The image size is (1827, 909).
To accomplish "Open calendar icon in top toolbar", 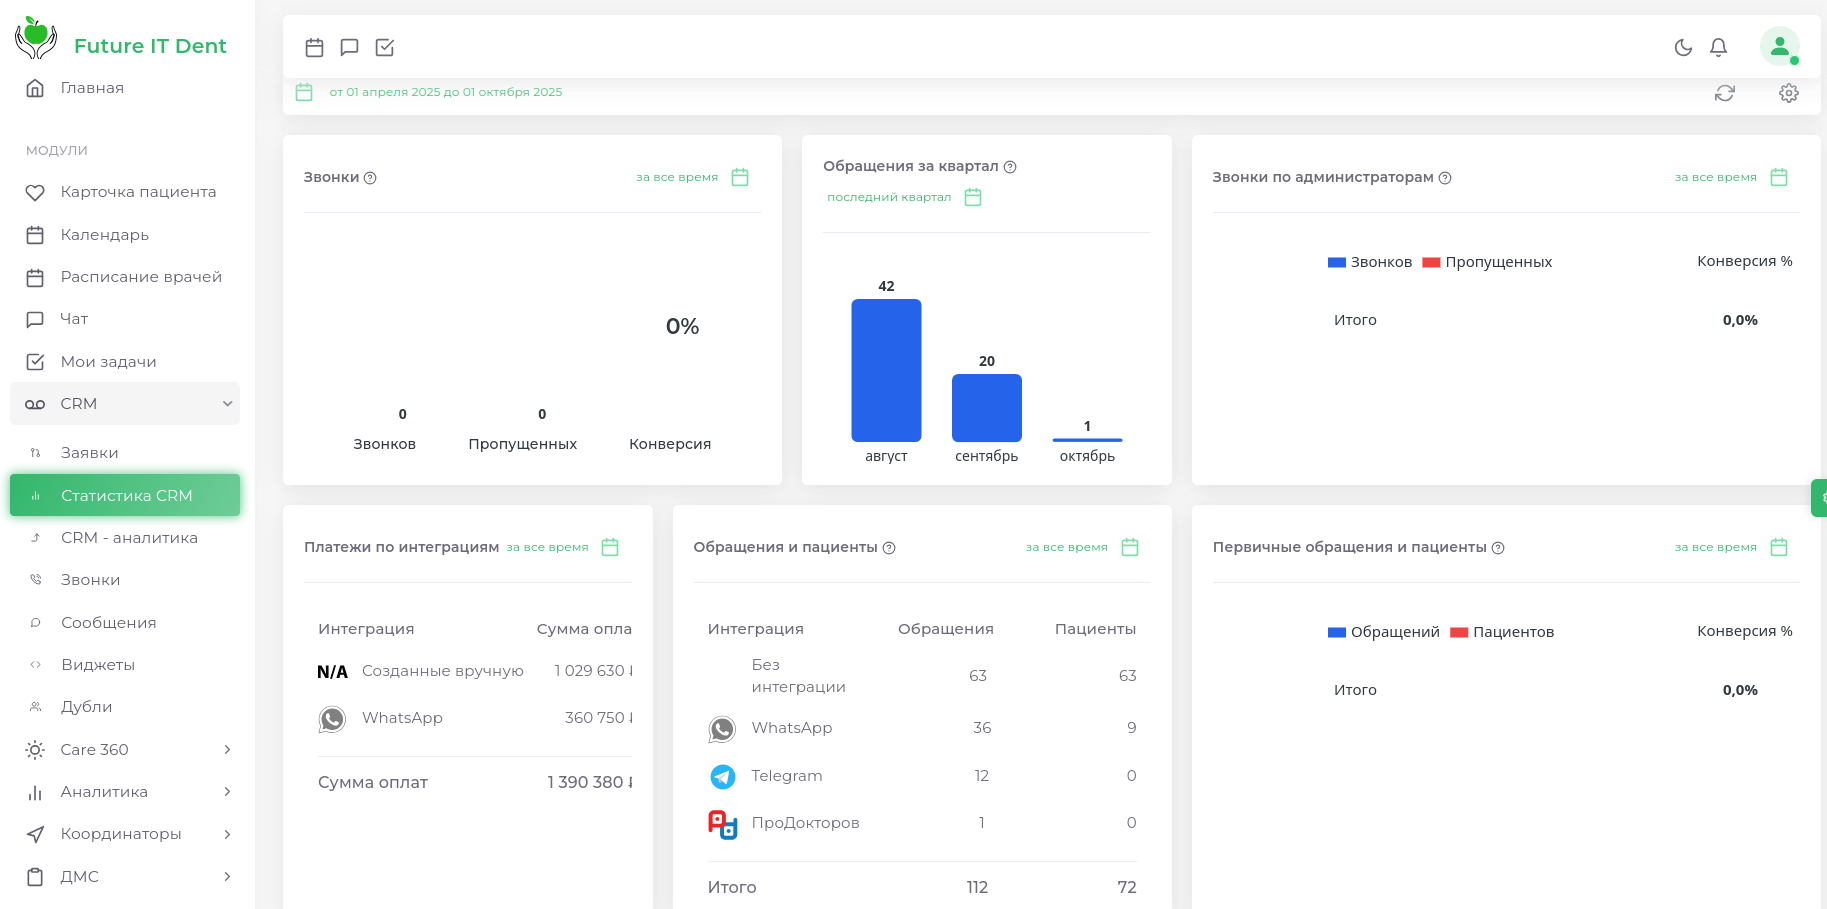I will click(314, 47).
